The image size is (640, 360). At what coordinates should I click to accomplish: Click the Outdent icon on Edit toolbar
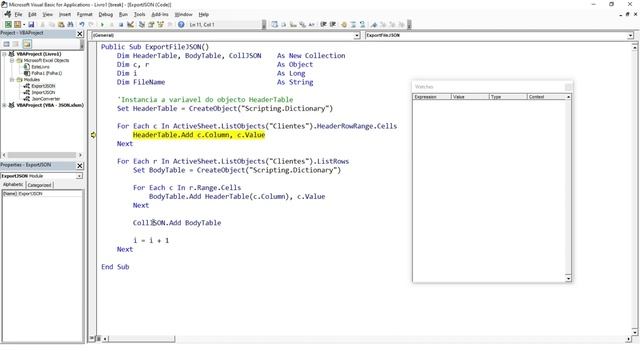[x=333, y=24]
